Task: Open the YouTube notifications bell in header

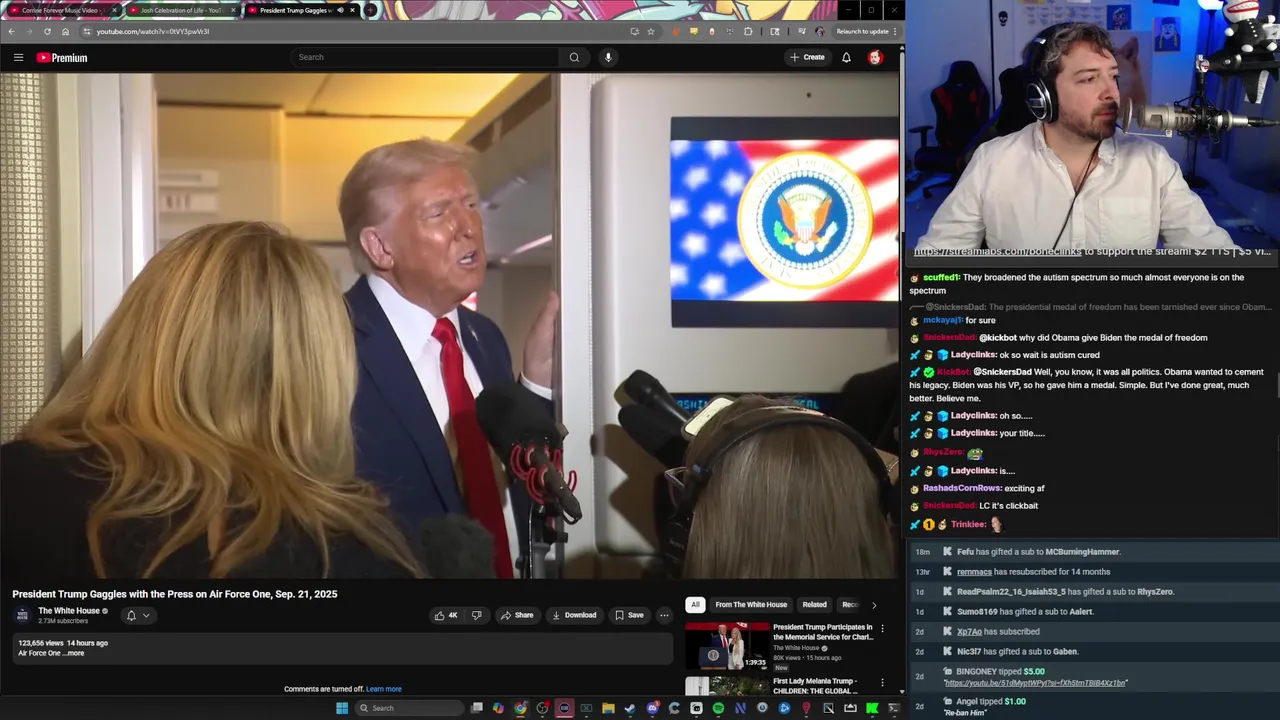Action: (846, 57)
